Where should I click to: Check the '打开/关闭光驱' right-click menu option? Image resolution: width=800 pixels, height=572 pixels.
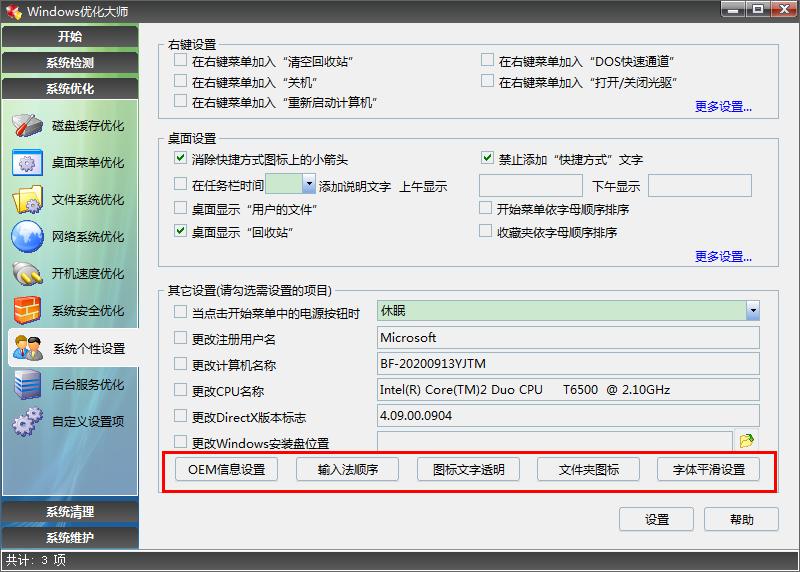pyautogui.click(x=487, y=81)
